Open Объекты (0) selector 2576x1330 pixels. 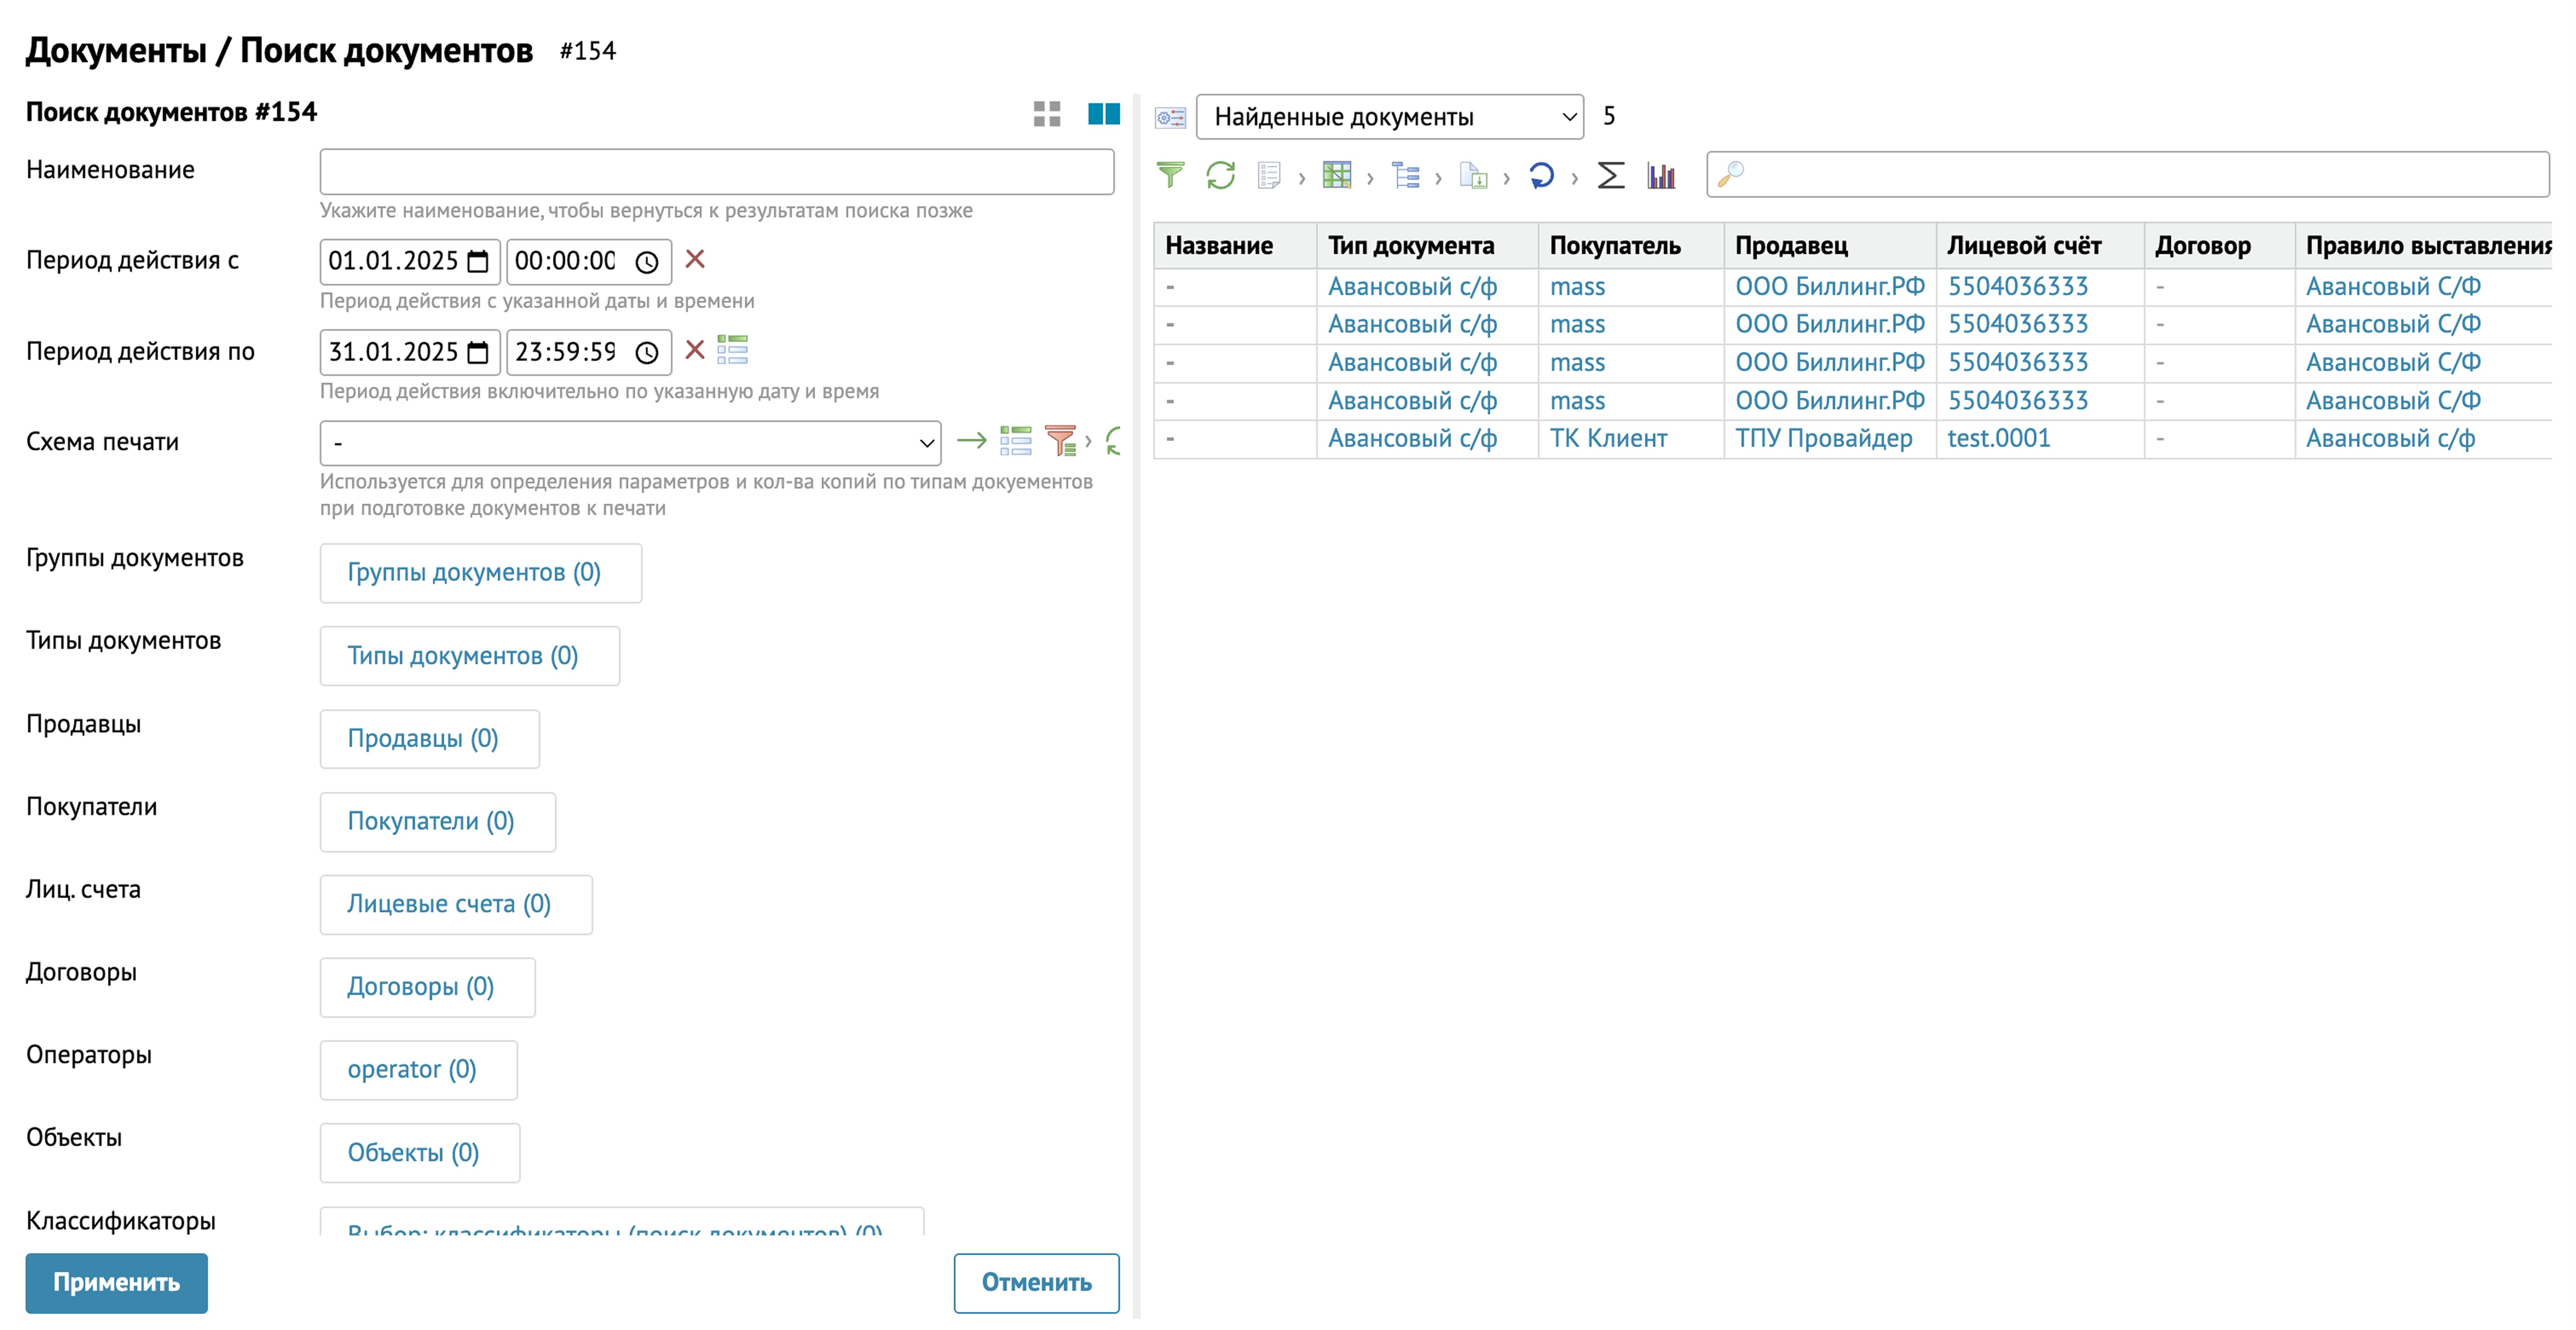[419, 1153]
